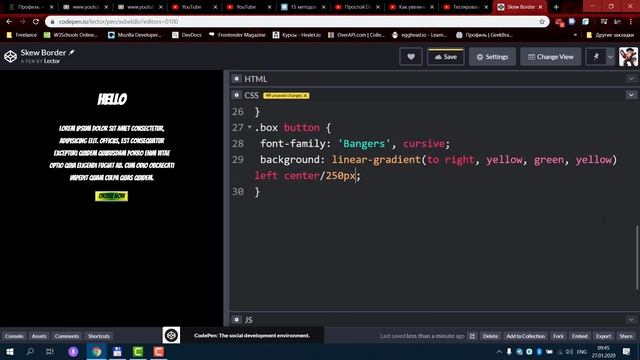
Task: Open Windows Start menu
Action: 9,351
